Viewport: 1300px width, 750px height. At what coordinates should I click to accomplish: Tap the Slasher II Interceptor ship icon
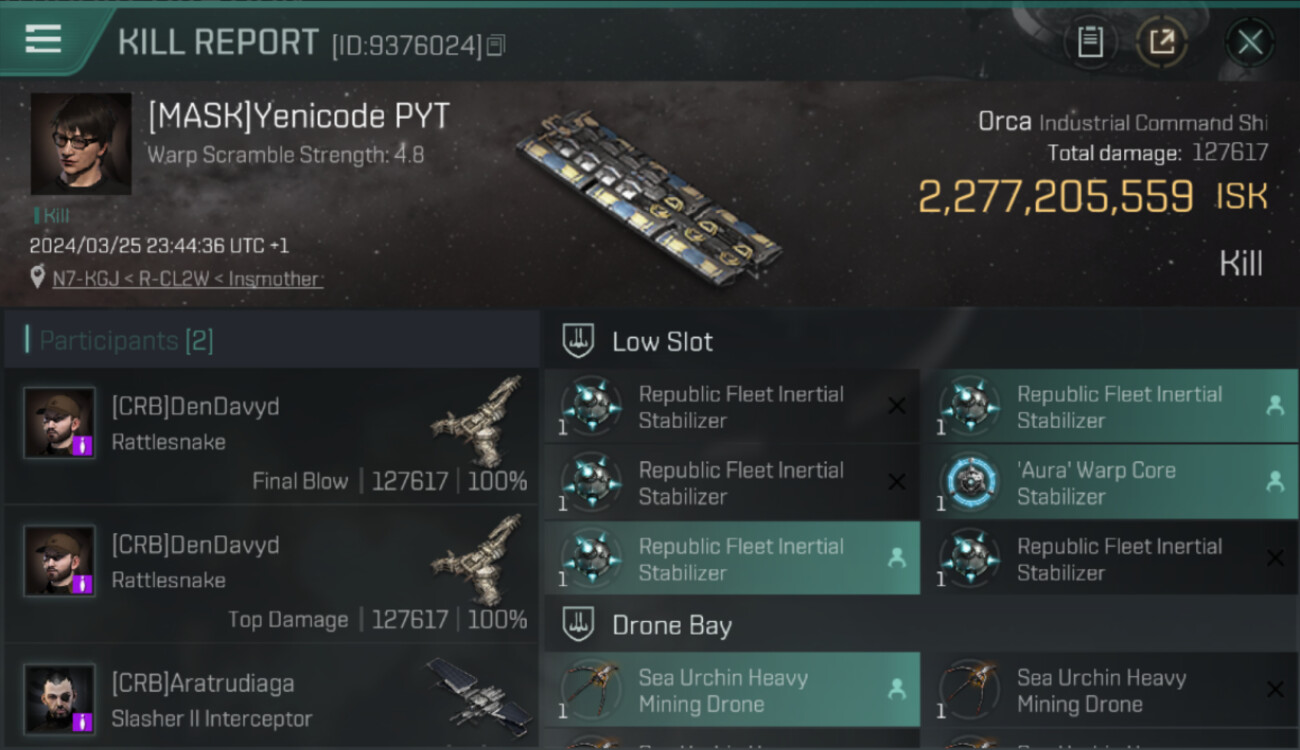(x=477, y=692)
